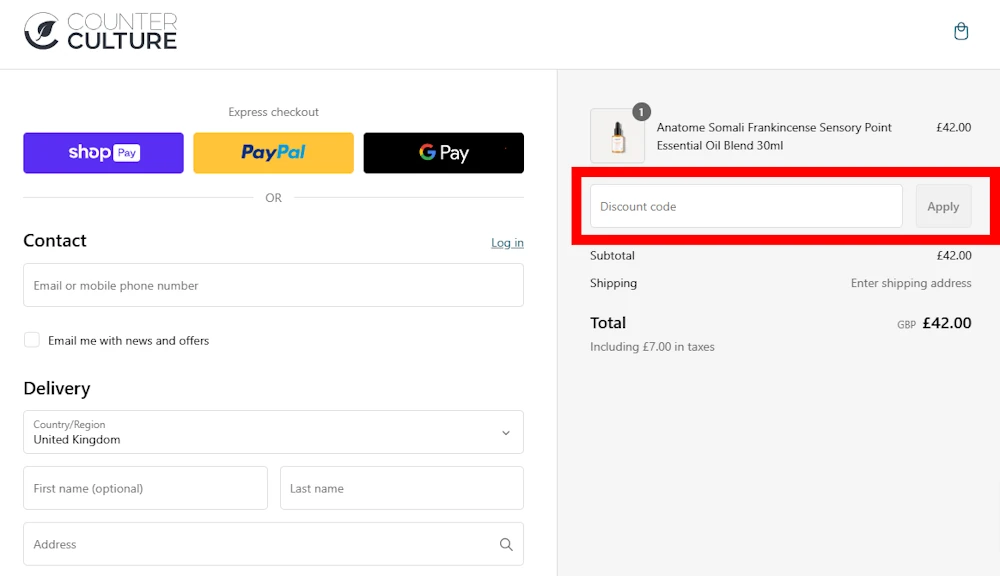Pay with PayPal express checkout
Image resolution: width=1000 pixels, height=576 pixels.
coord(274,153)
